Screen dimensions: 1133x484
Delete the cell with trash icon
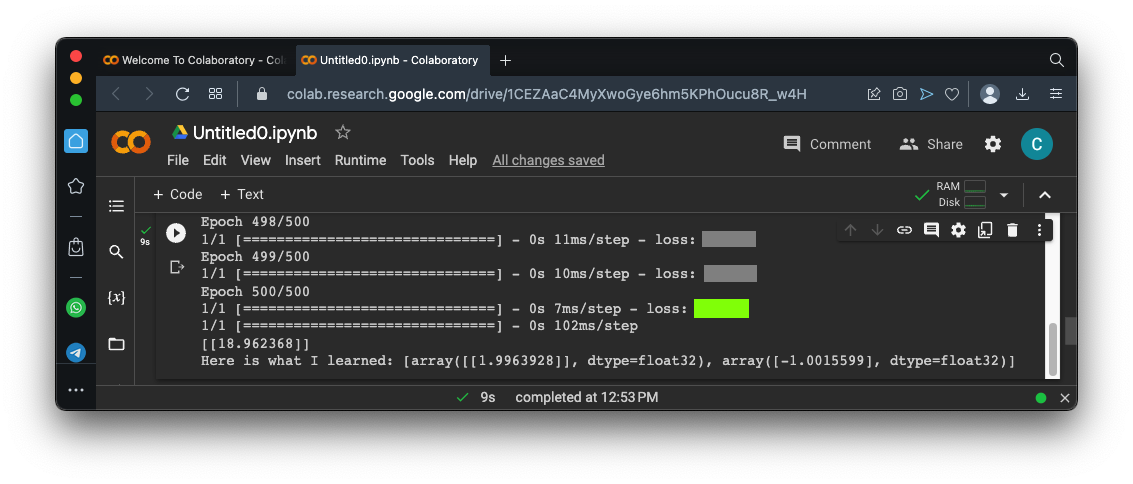click(x=1012, y=230)
